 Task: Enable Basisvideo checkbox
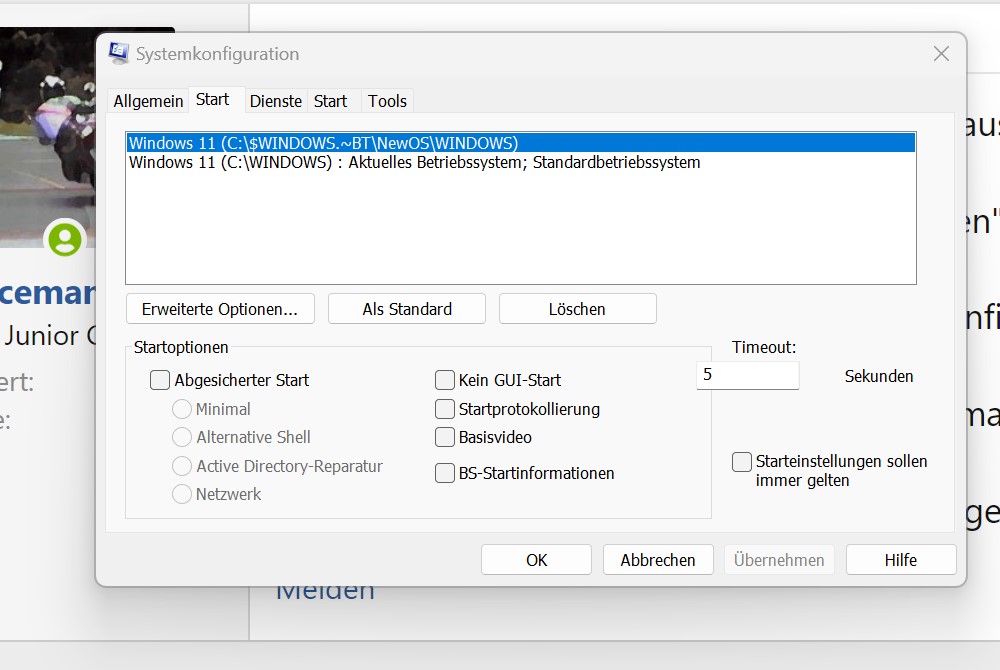pyautogui.click(x=445, y=437)
